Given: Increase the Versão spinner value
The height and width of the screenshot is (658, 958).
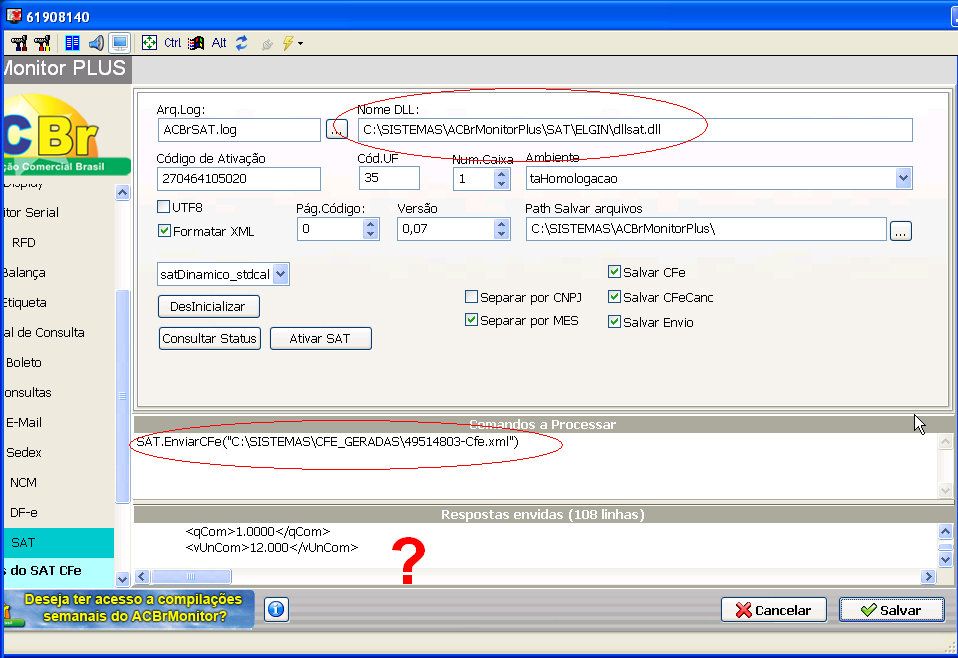Looking at the screenshot, I should 502,224.
